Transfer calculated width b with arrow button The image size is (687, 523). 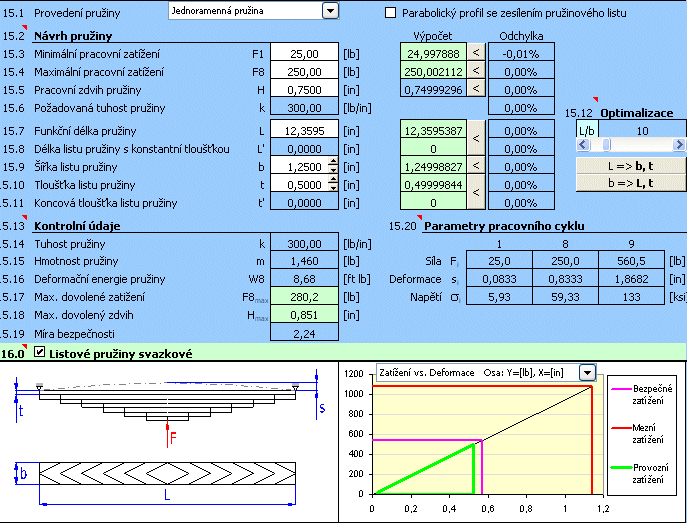[476, 165]
